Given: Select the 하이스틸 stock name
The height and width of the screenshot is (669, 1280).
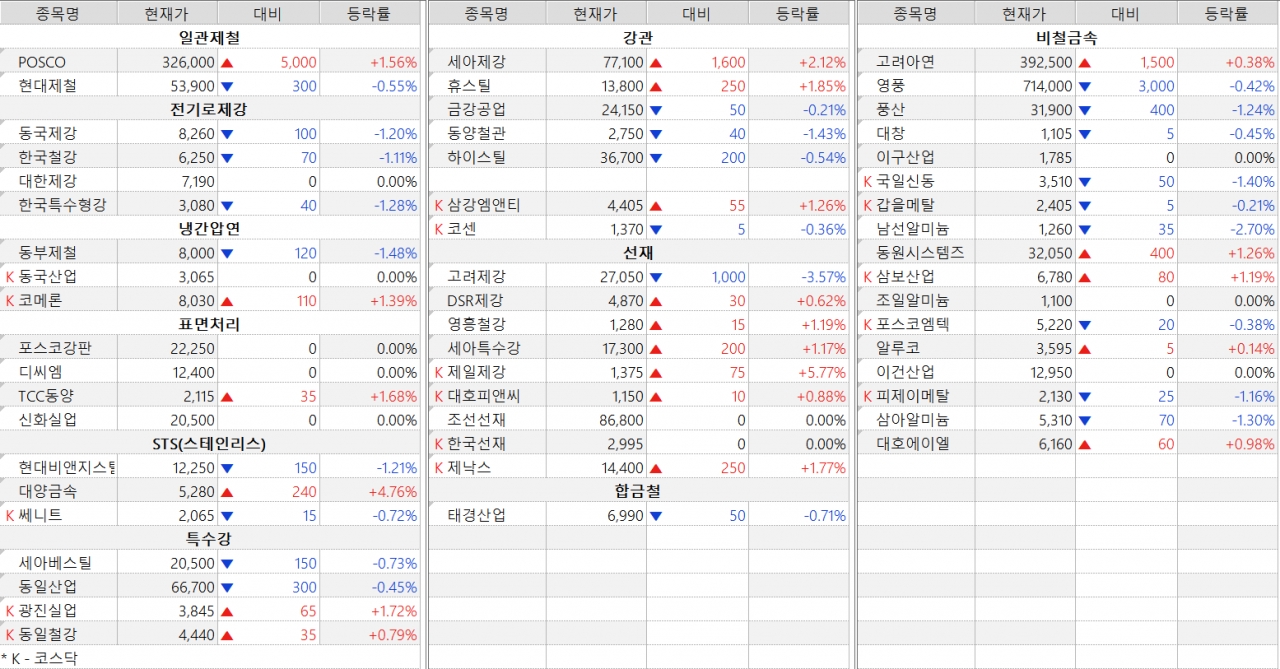Looking at the screenshot, I should [476, 157].
